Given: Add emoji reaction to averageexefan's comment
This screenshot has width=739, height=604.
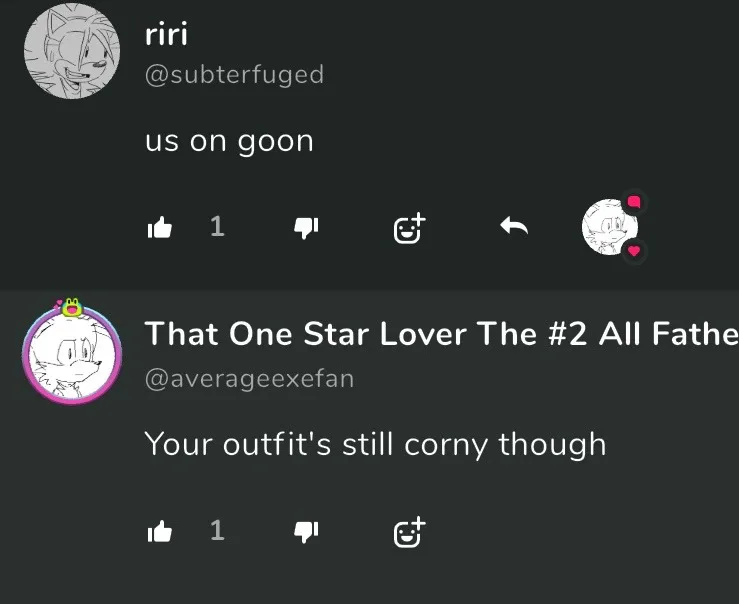Looking at the screenshot, I should click(x=410, y=532).
